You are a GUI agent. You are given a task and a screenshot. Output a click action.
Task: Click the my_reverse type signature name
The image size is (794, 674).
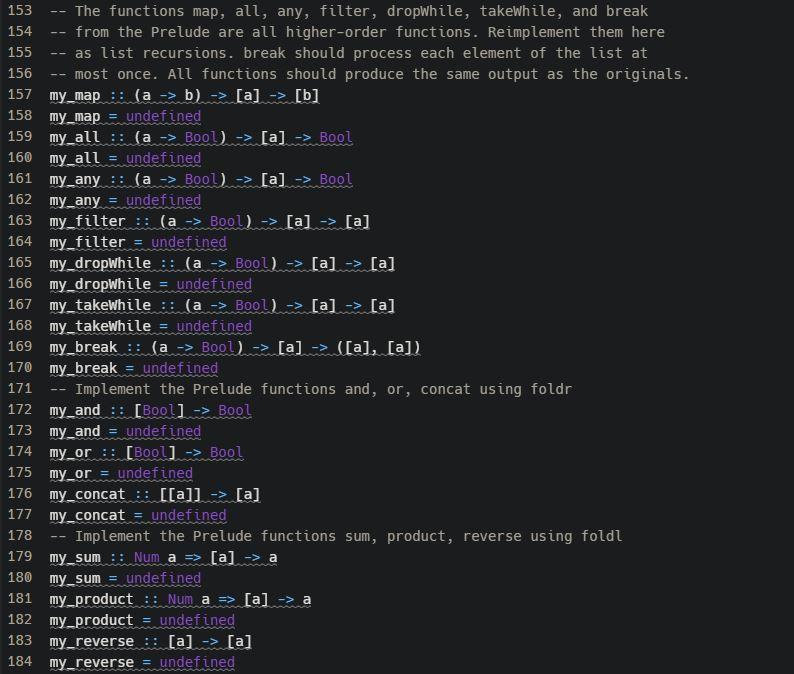click(x=91, y=642)
